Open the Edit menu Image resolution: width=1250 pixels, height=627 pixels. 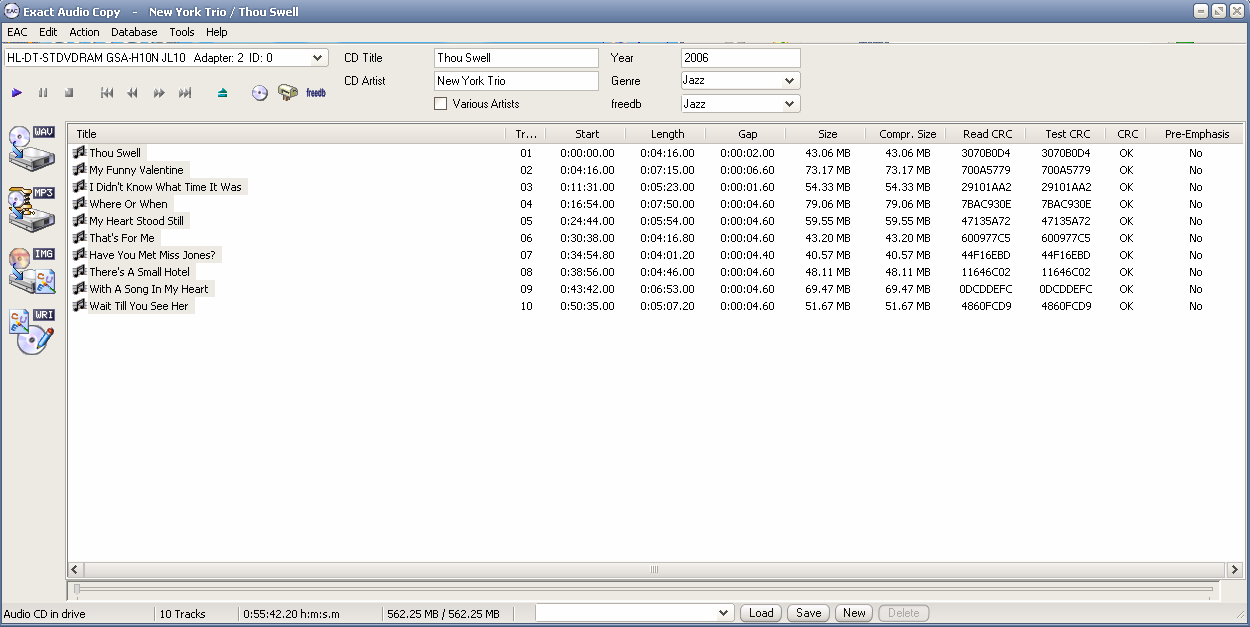48,32
